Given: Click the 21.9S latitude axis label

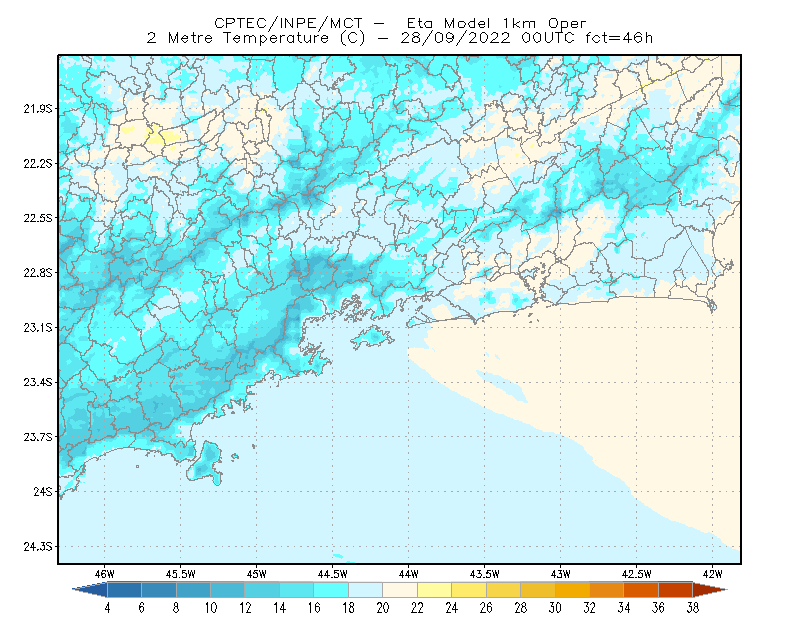Looking at the screenshot, I should click(x=37, y=109).
